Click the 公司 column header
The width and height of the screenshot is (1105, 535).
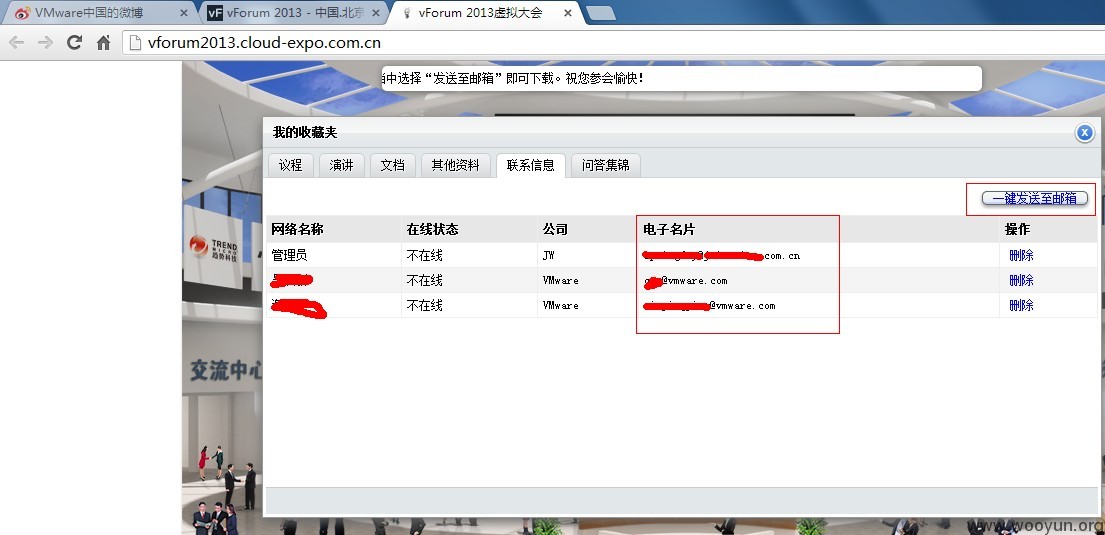pos(555,230)
